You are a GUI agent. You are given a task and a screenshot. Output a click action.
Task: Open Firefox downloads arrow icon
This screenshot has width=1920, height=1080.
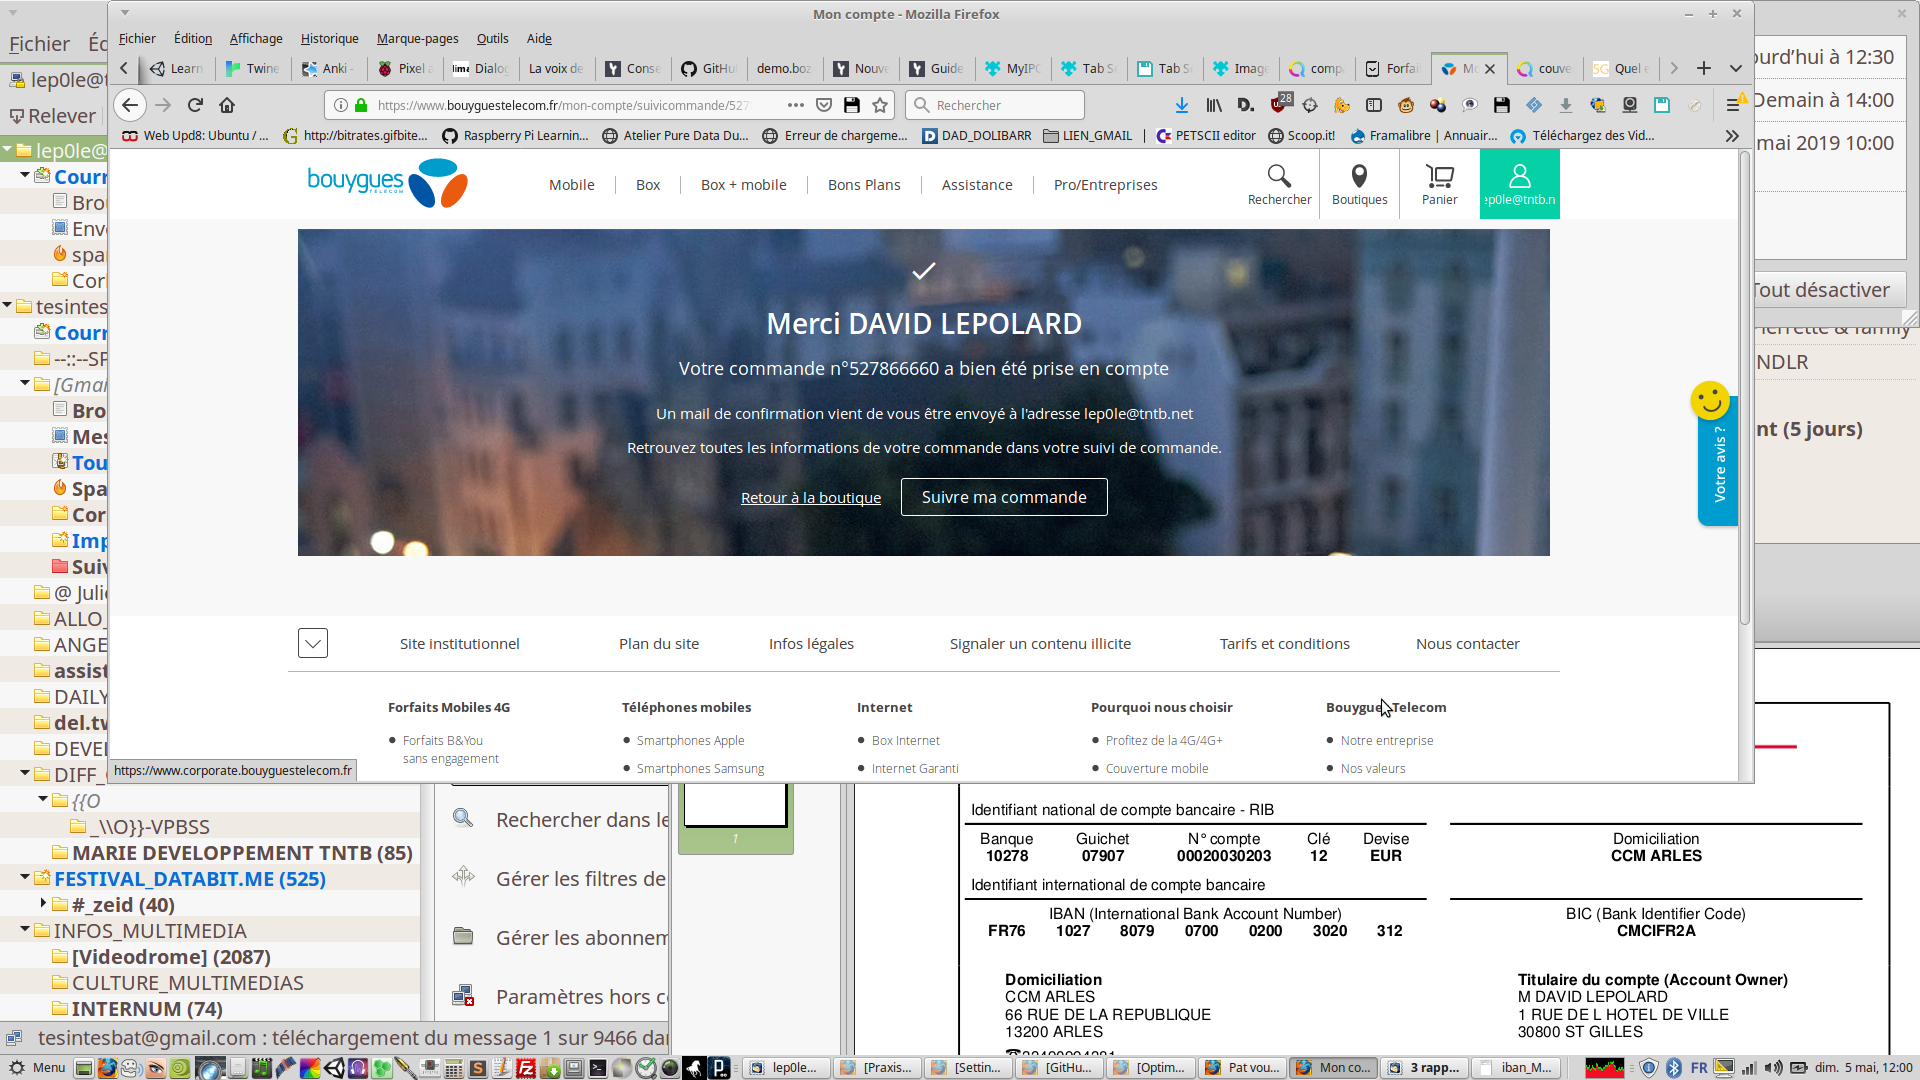click(x=1181, y=105)
